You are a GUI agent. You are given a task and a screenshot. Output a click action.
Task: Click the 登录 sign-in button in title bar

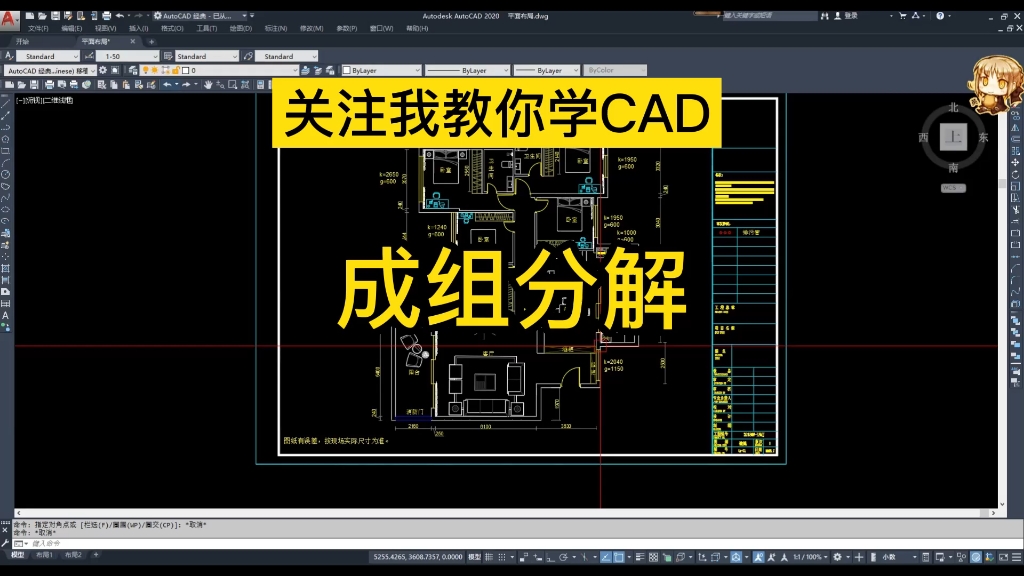tap(851, 16)
